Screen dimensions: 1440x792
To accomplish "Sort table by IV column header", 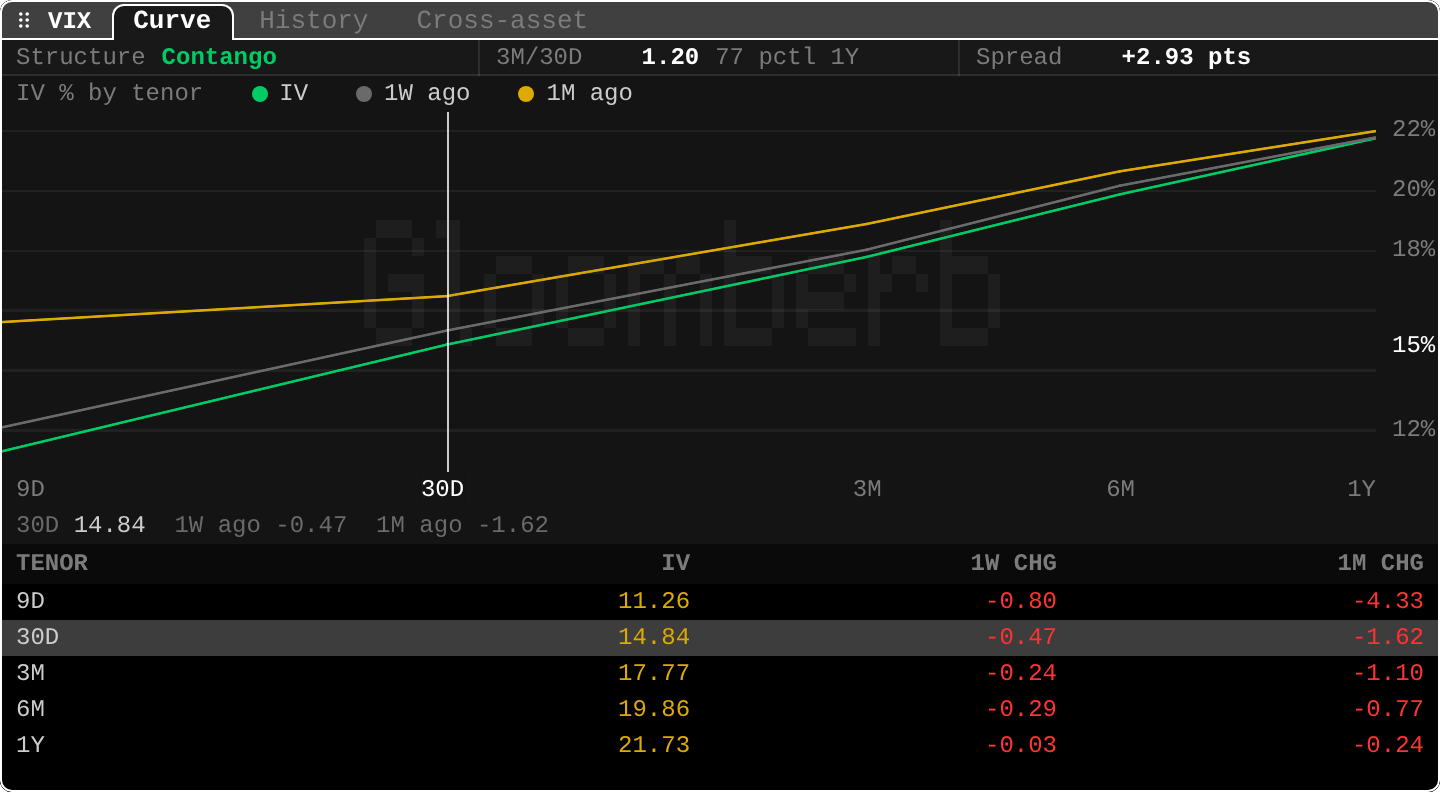I will point(676,563).
